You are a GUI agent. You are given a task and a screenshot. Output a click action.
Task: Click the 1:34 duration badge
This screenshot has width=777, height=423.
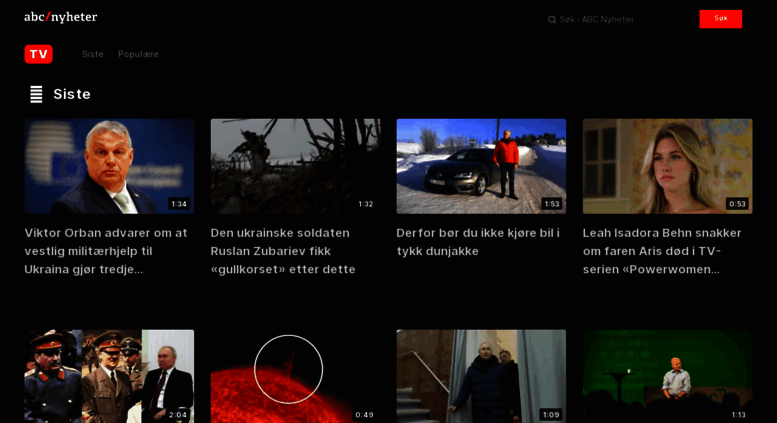pyautogui.click(x=179, y=204)
